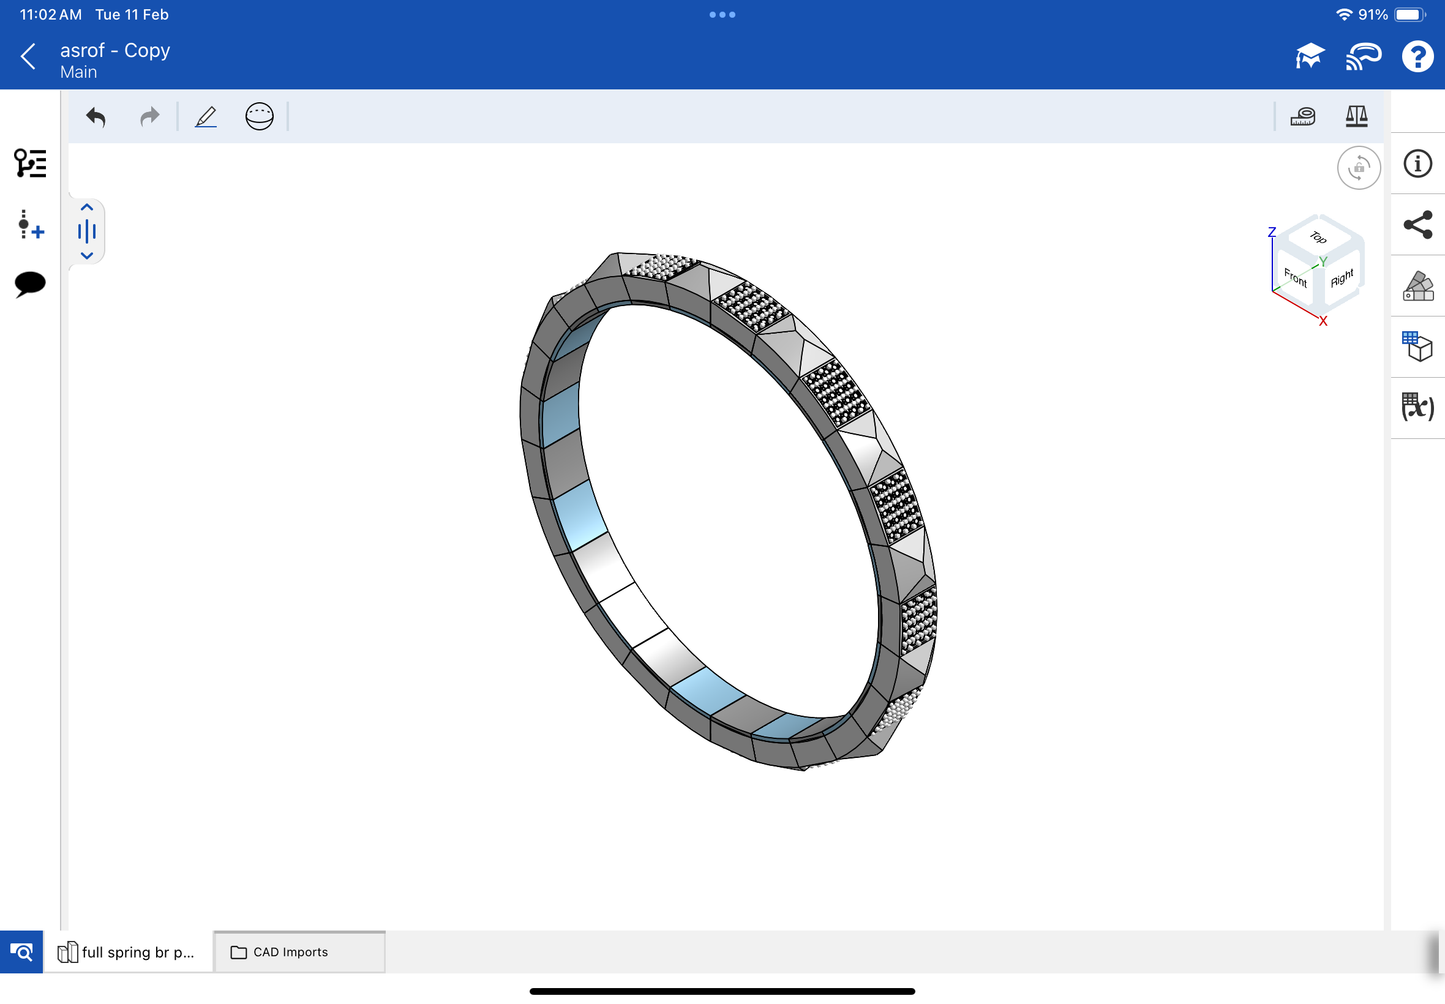Viewport: 1445px width, 1004px height.
Task: Select the Front face of view cube
Action: [1295, 277]
